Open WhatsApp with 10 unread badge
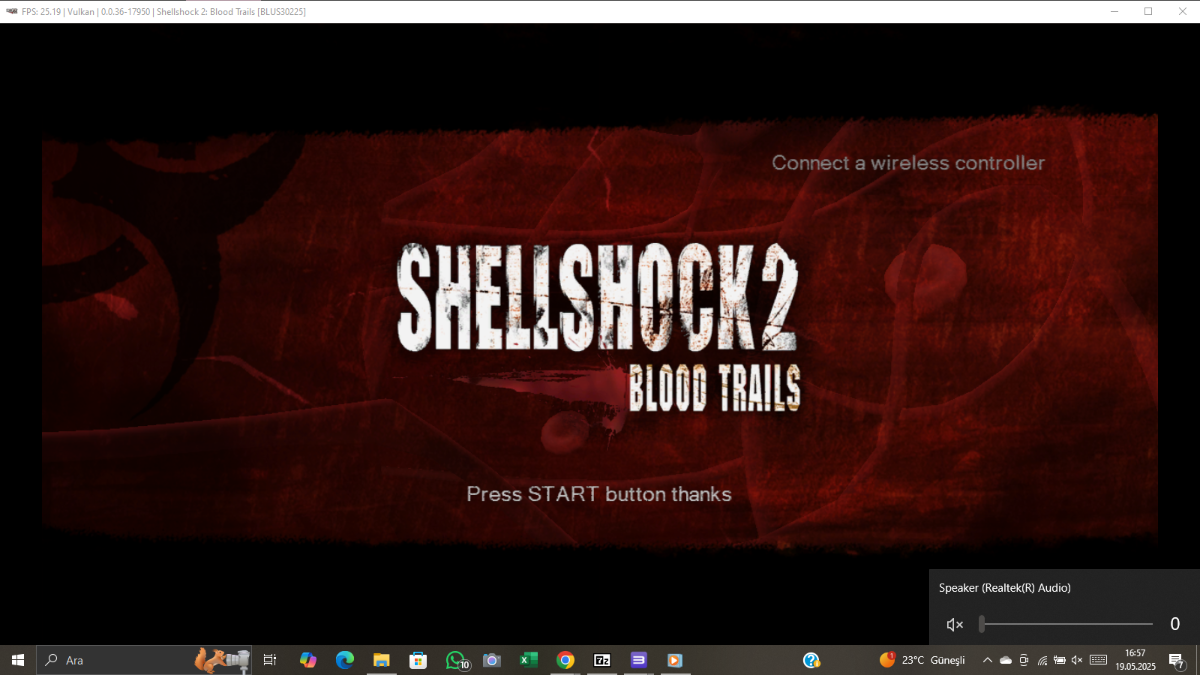The image size is (1200, 675). pyautogui.click(x=456, y=660)
